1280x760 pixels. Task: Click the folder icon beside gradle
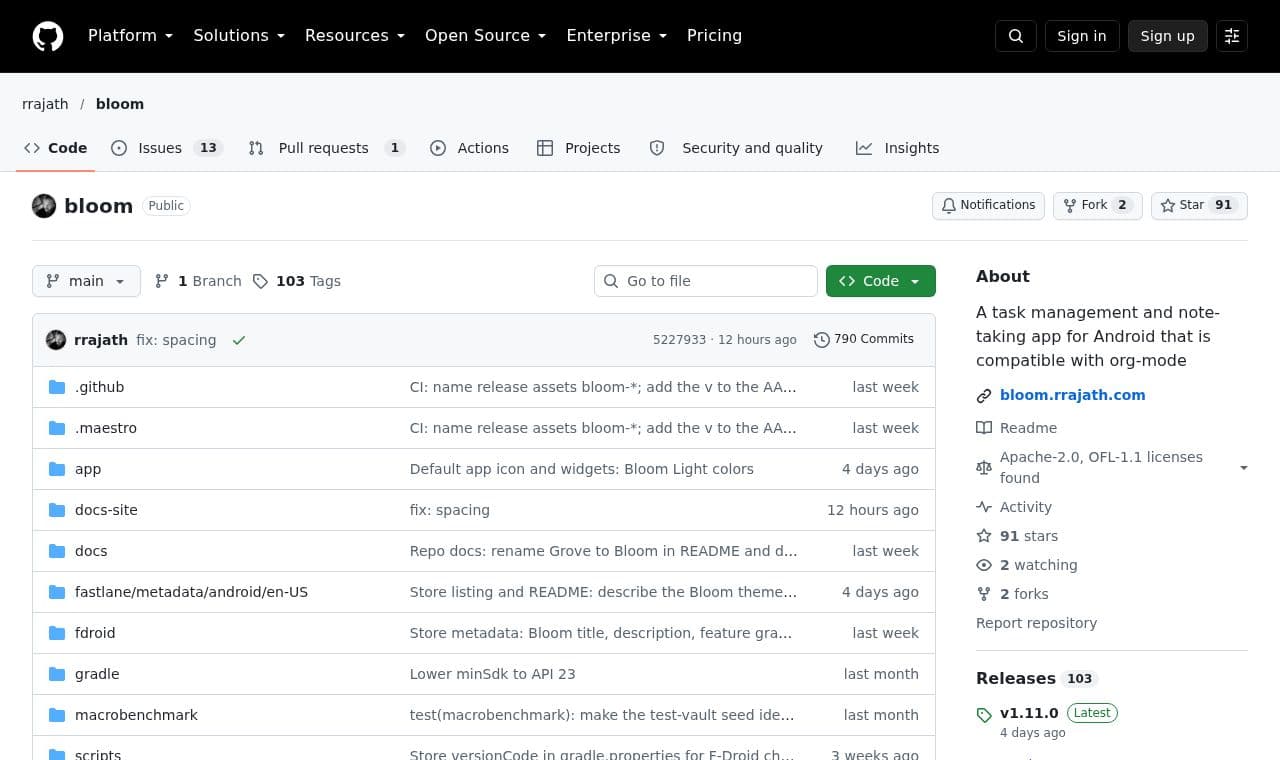(57, 674)
